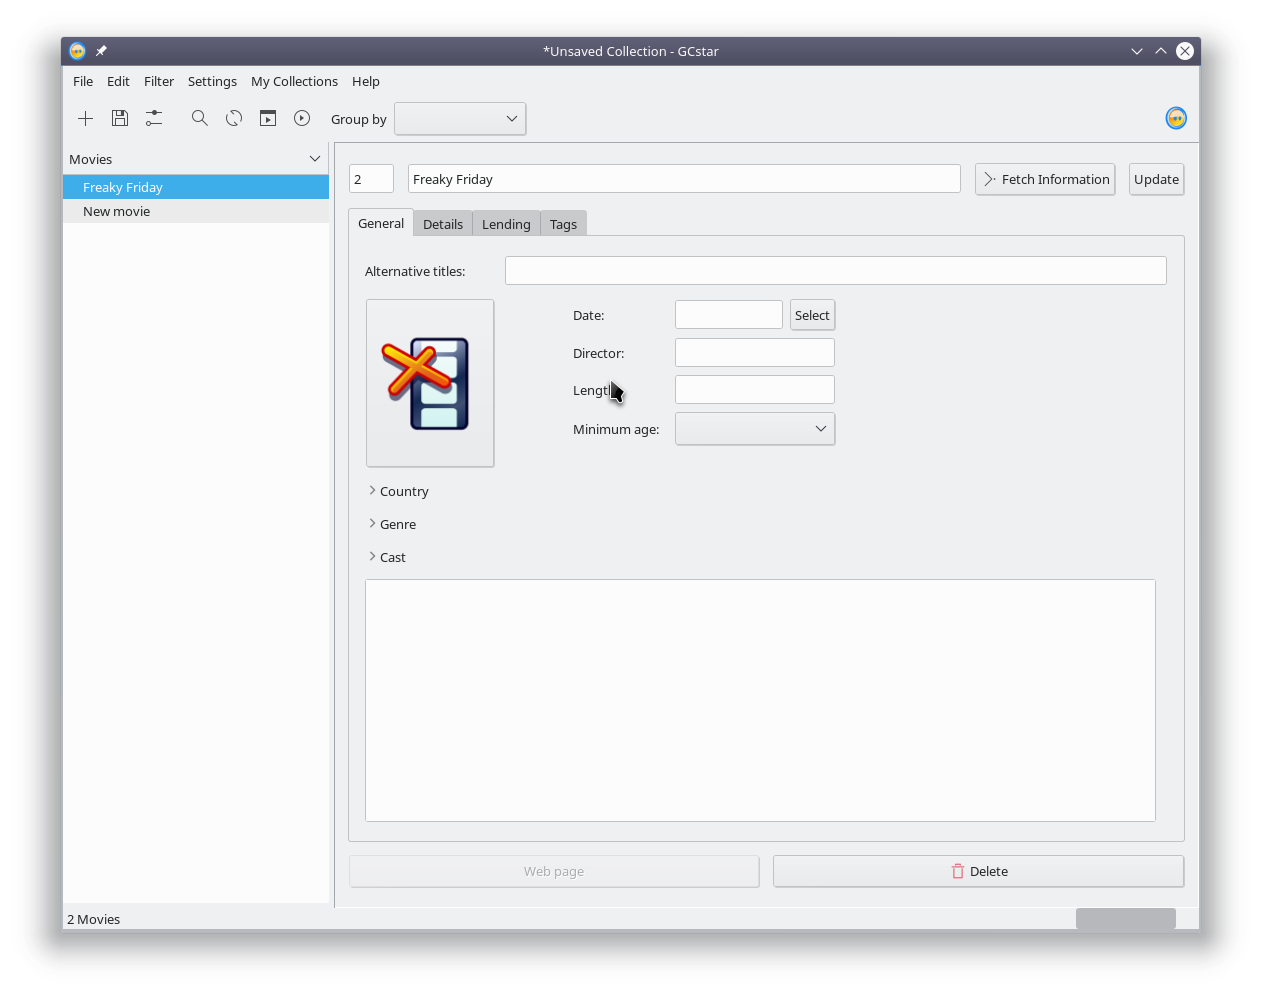The image size is (1262, 994).
Task: Click the play movie toolbar icon
Action: 302,119
